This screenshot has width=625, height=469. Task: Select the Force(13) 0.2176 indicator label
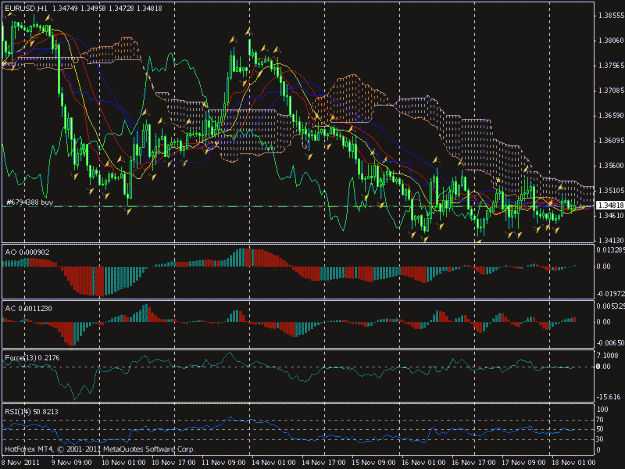(32, 358)
